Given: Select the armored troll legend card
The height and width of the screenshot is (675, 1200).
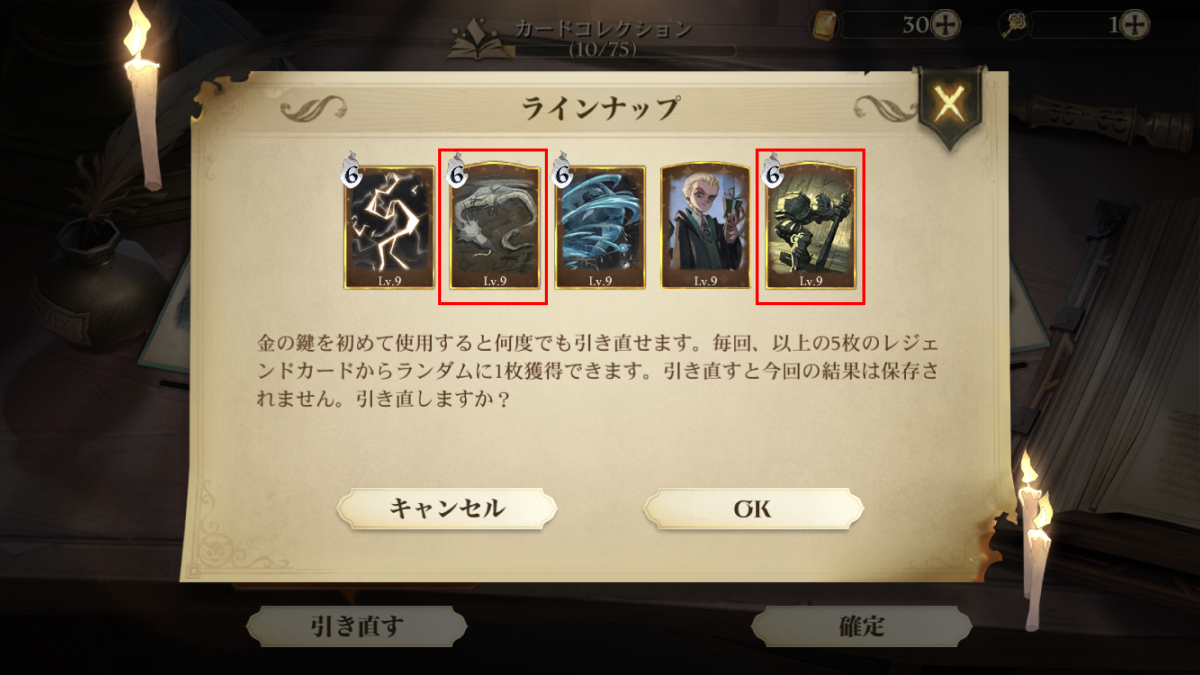Looking at the screenshot, I should (x=811, y=227).
